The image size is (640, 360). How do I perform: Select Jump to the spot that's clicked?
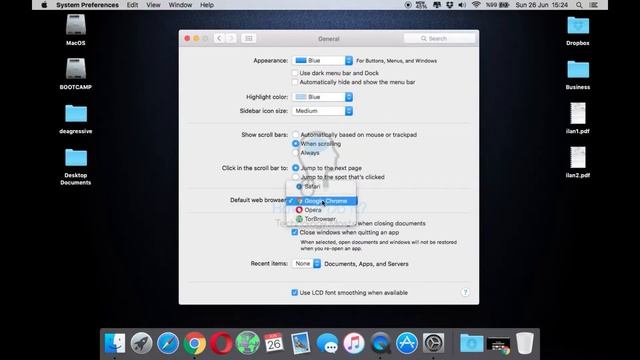pos(296,177)
